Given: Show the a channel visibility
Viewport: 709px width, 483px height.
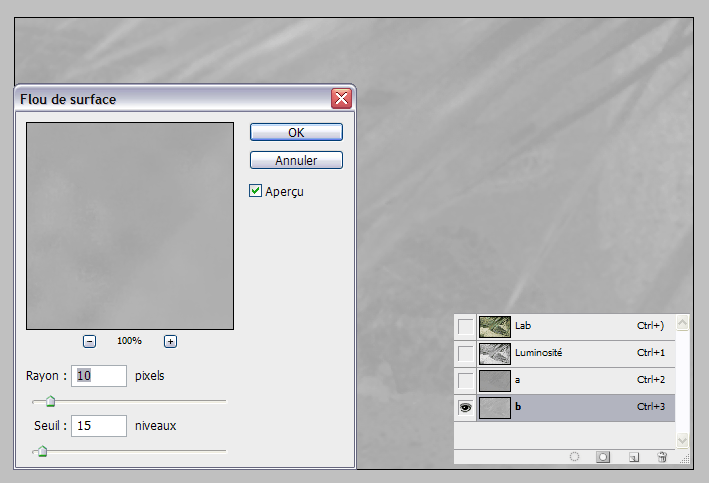Looking at the screenshot, I should click(465, 380).
